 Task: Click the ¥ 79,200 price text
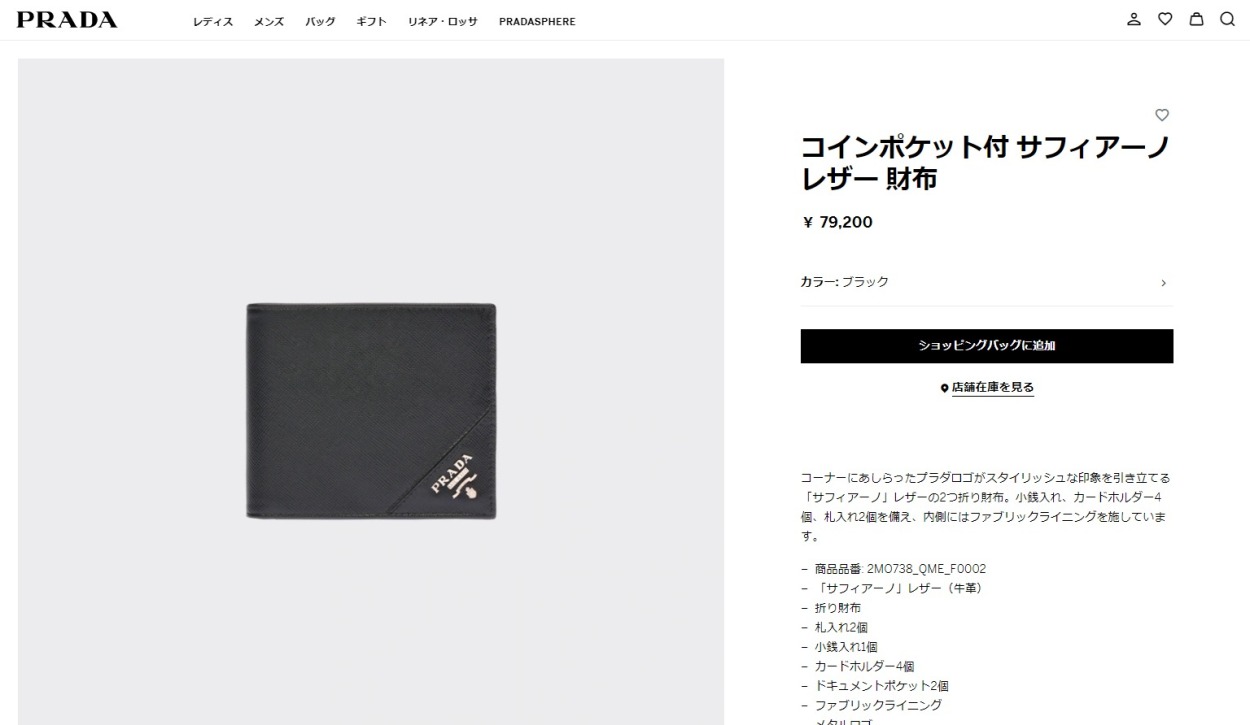[838, 222]
